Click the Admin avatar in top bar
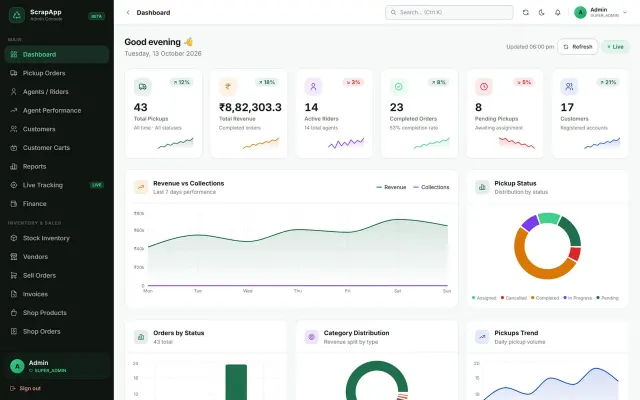Image resolution: width=640 pixels, height=400 pixels. coord(580,13)
